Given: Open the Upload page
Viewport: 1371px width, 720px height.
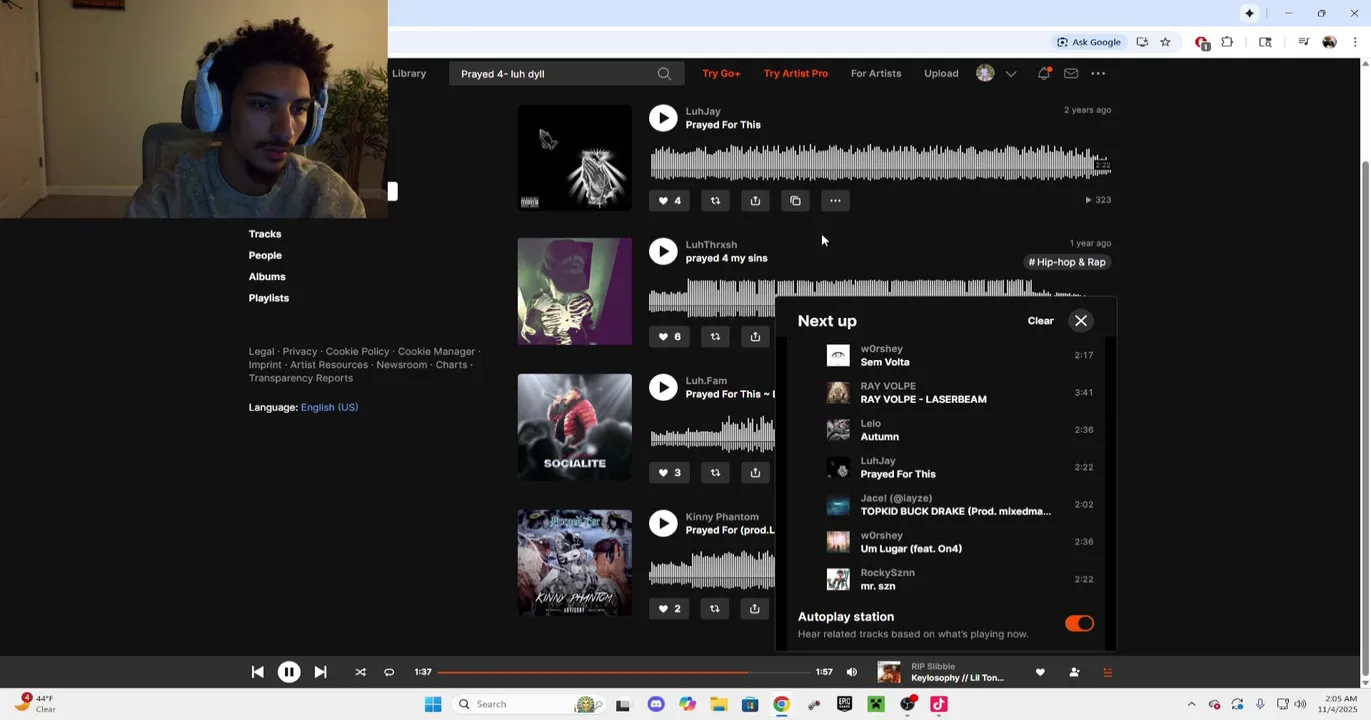Looking at the screenshot, I should click(941, 73).
